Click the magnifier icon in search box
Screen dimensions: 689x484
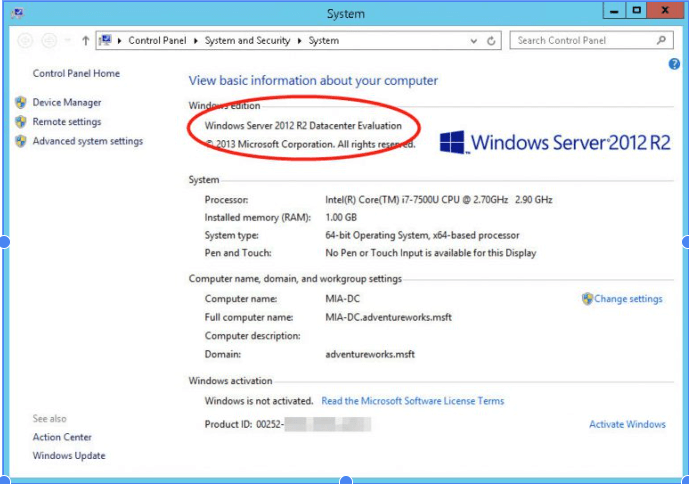pyautogui.click(x=662, y=41)
